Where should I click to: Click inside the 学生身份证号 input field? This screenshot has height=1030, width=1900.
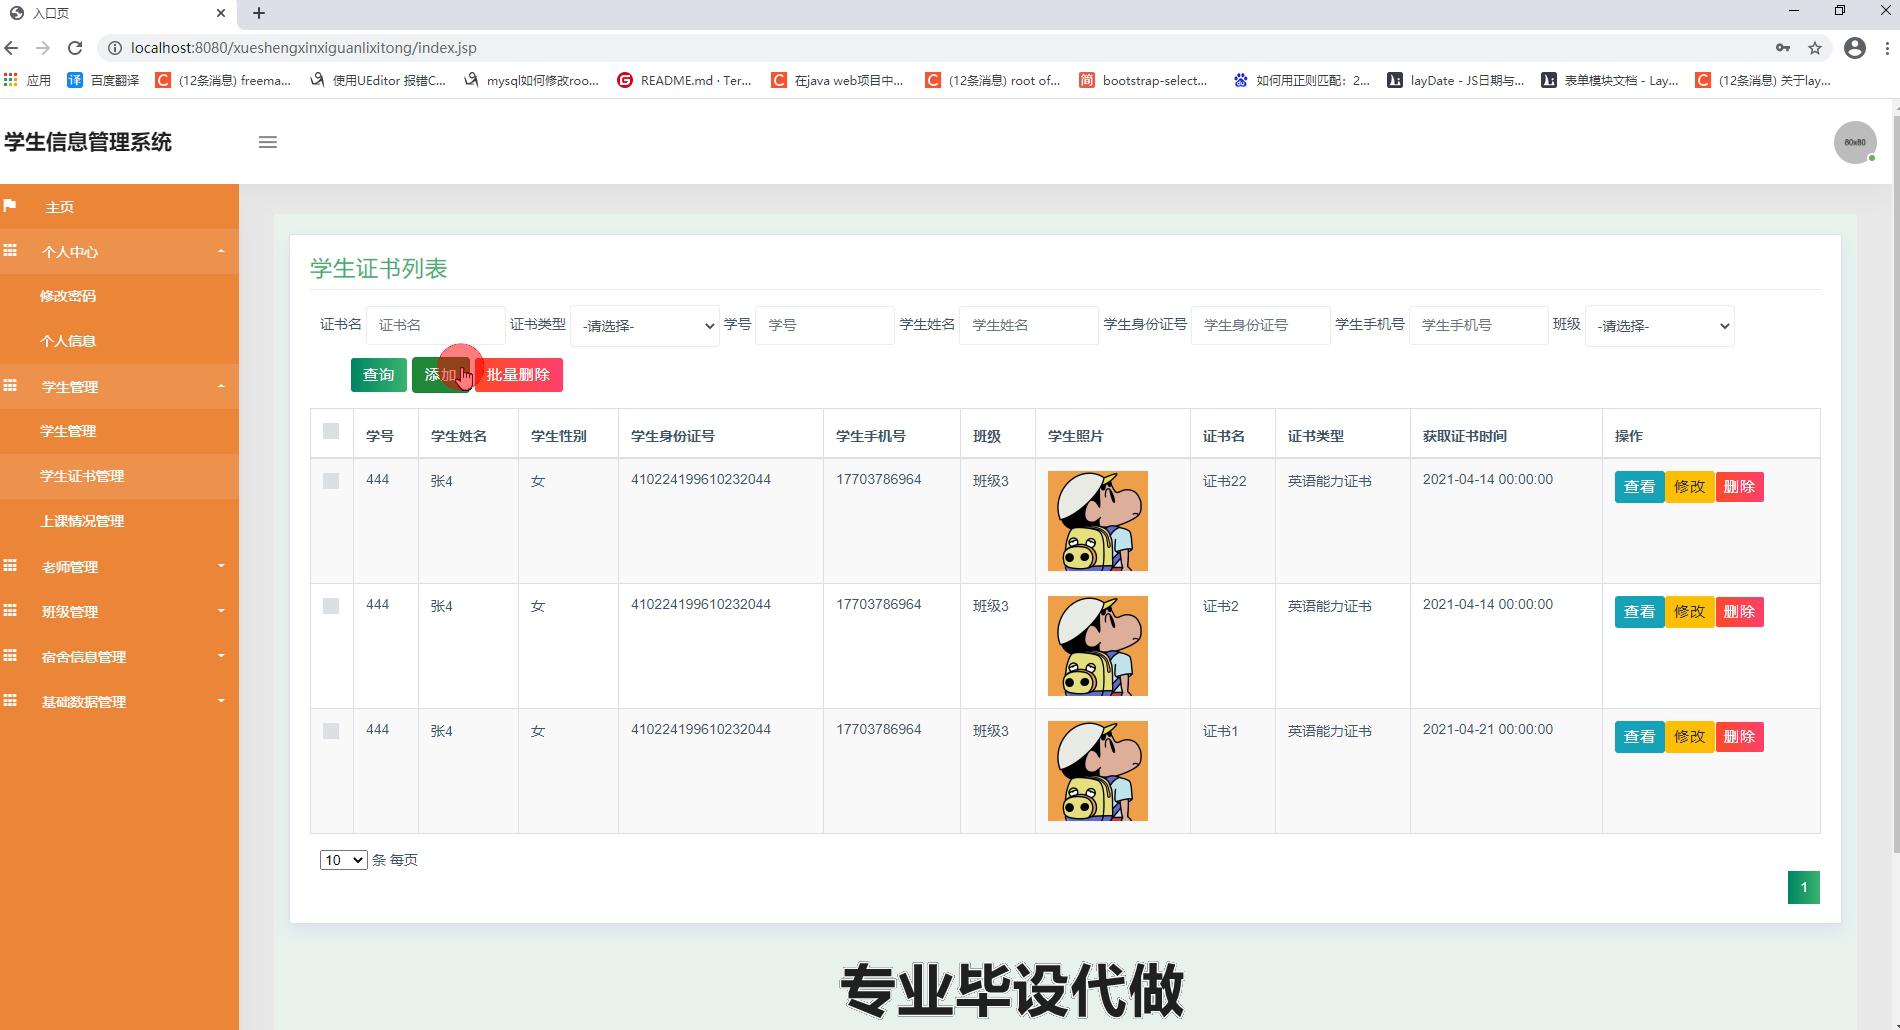click(x=1260, y=325)
